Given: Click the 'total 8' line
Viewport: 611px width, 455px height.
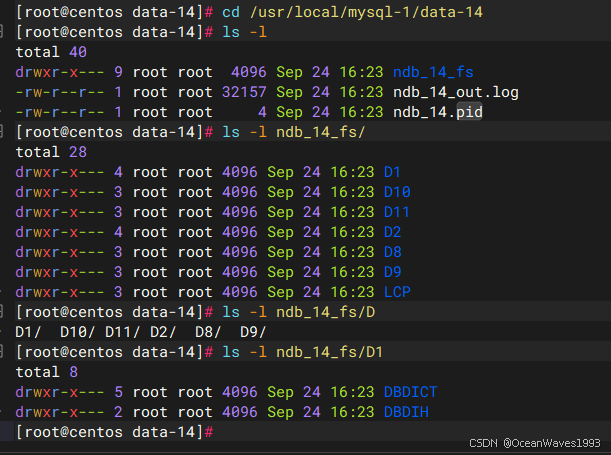Looking at the screenshot, I should (47, 372).
